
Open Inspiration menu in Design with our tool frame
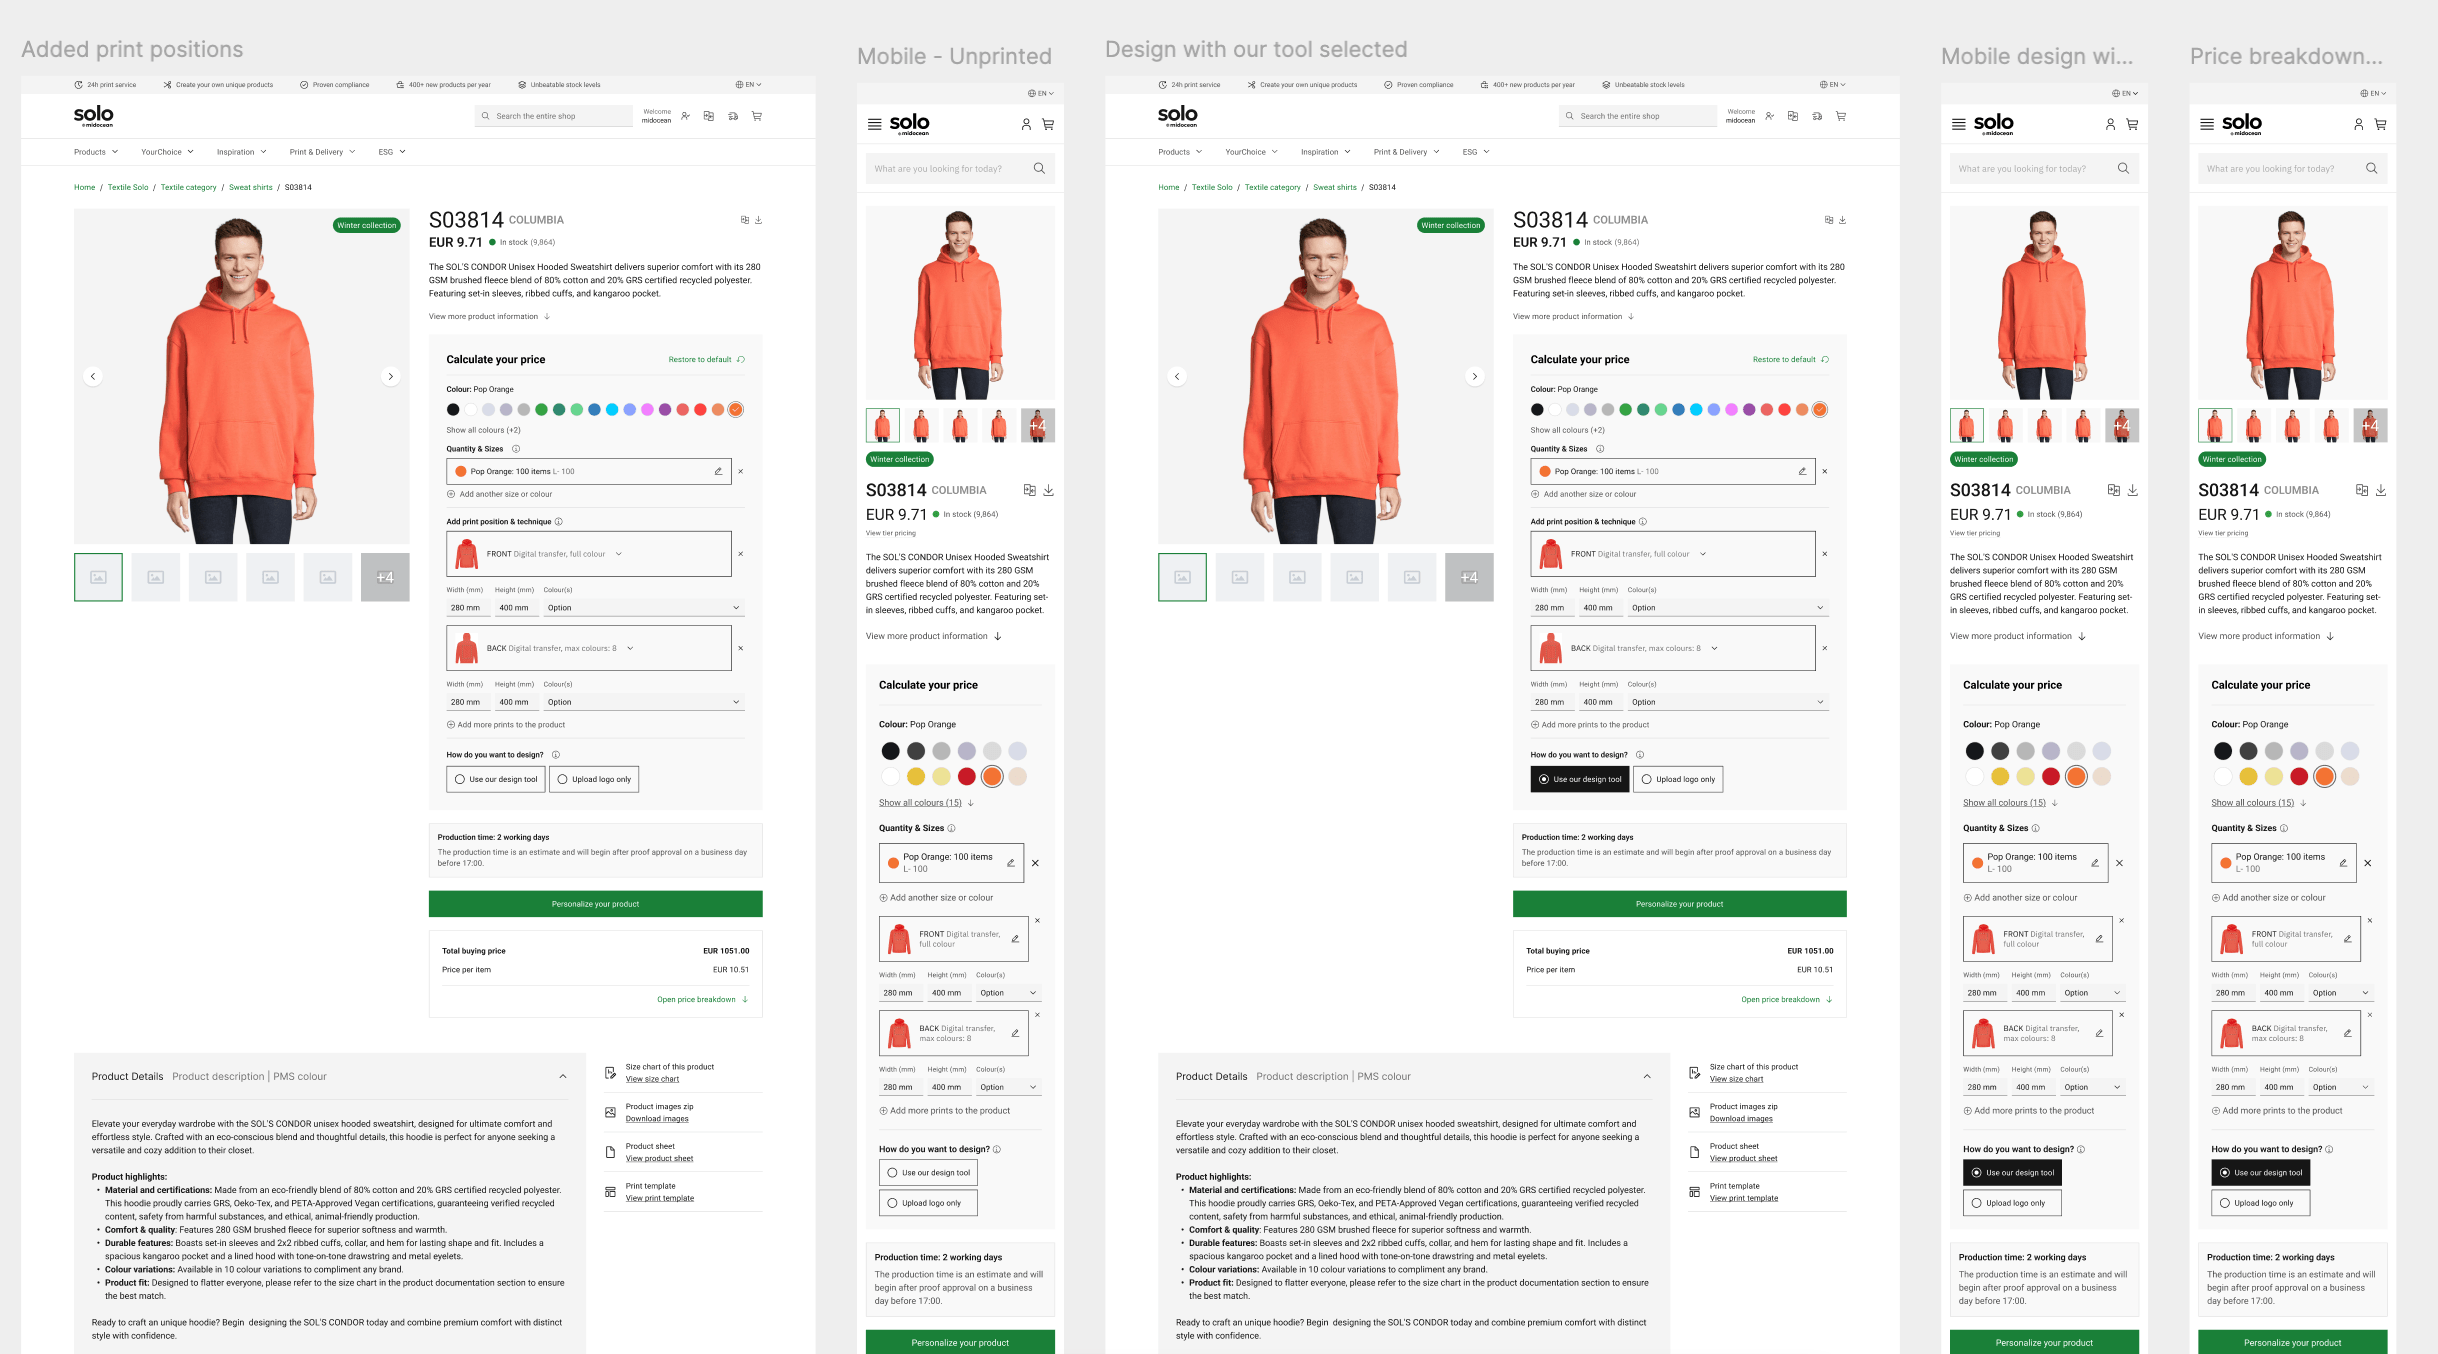(x=1326, y=152)
